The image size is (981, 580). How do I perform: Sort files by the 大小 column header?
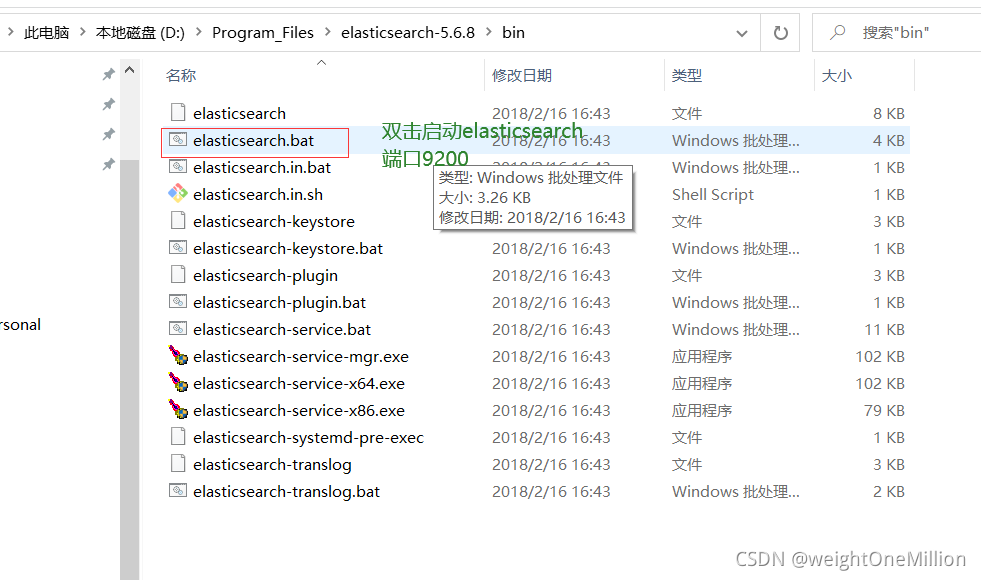(836, 76)
